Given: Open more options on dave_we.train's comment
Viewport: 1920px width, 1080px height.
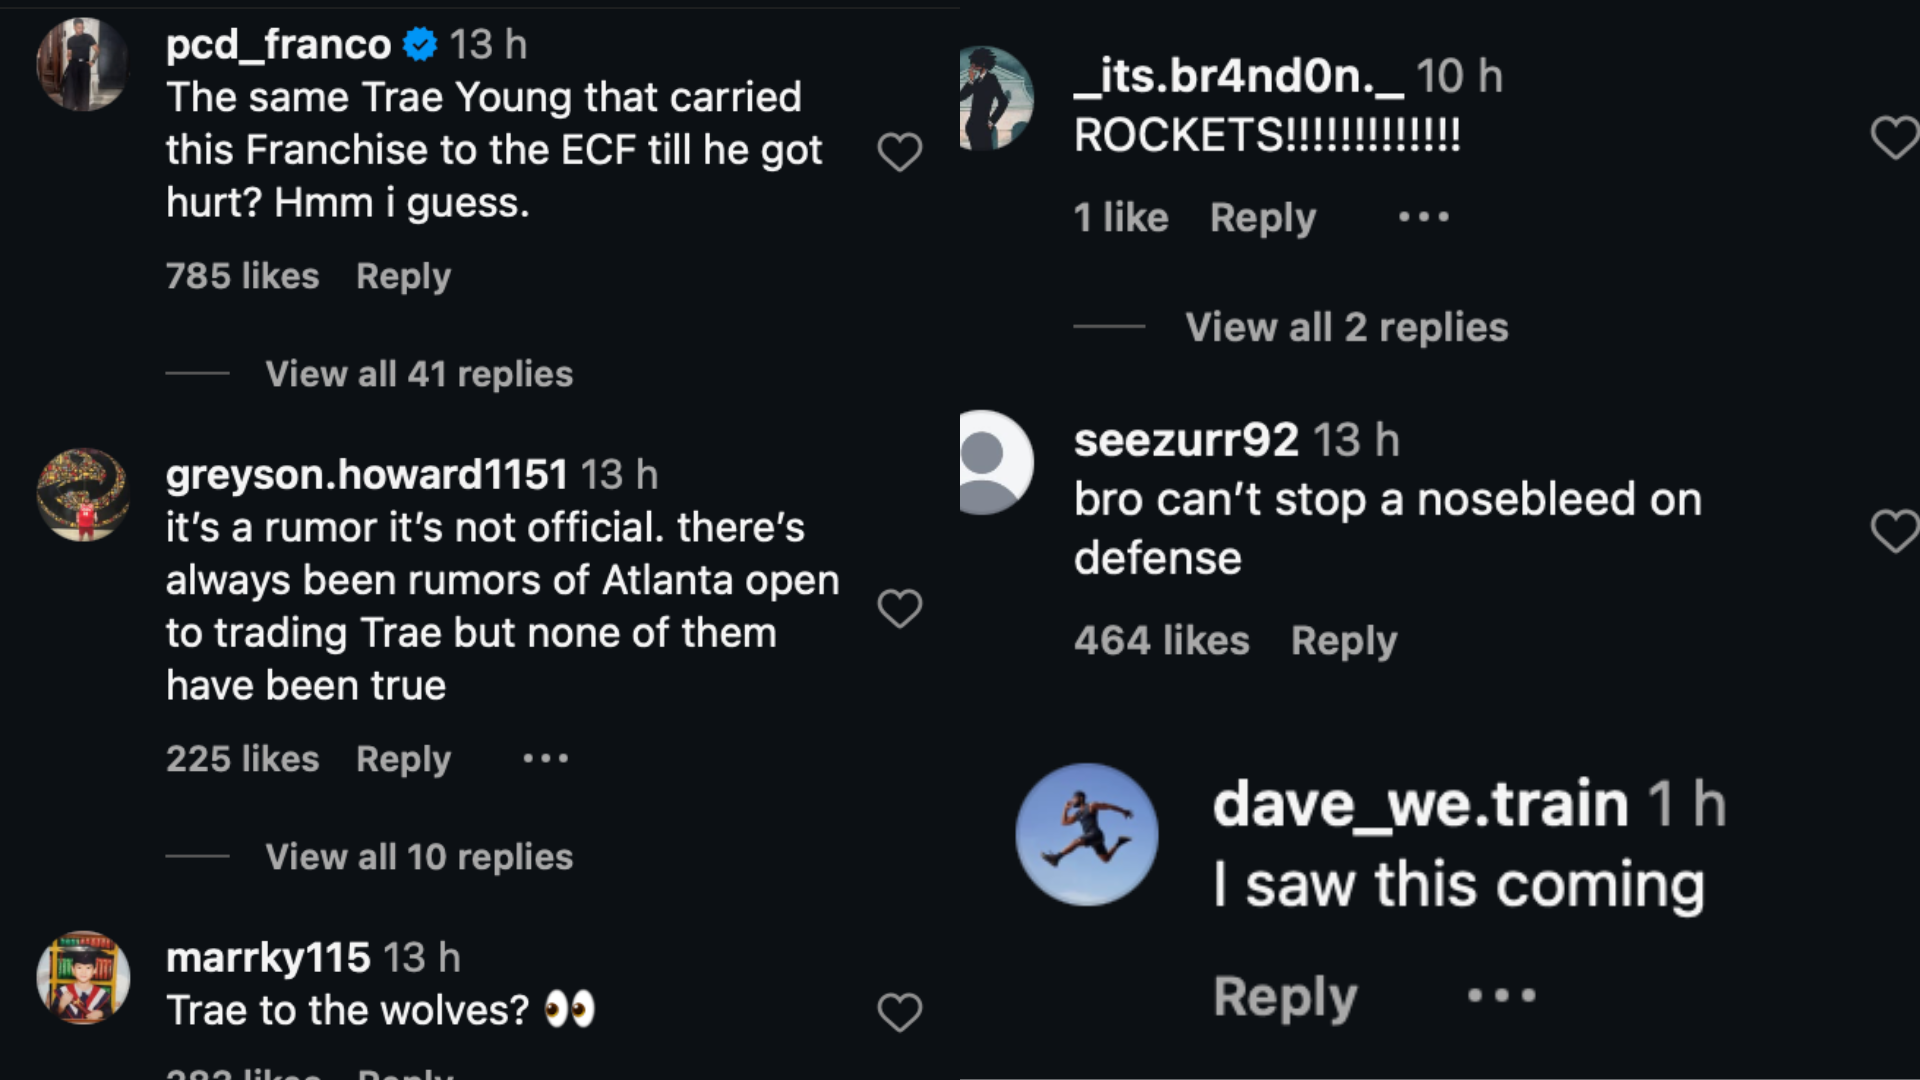Looking at the screenshot, I should 1501,996.
